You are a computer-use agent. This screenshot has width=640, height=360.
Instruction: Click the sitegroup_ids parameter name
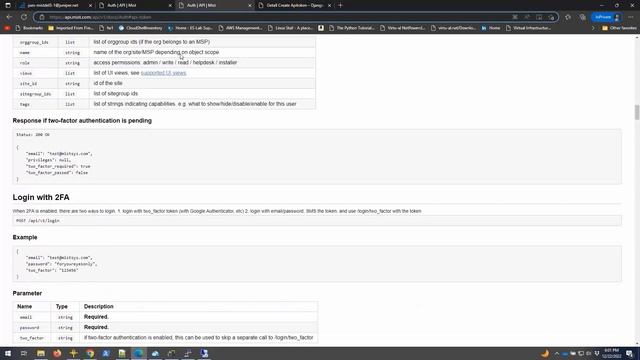(35, 94)
